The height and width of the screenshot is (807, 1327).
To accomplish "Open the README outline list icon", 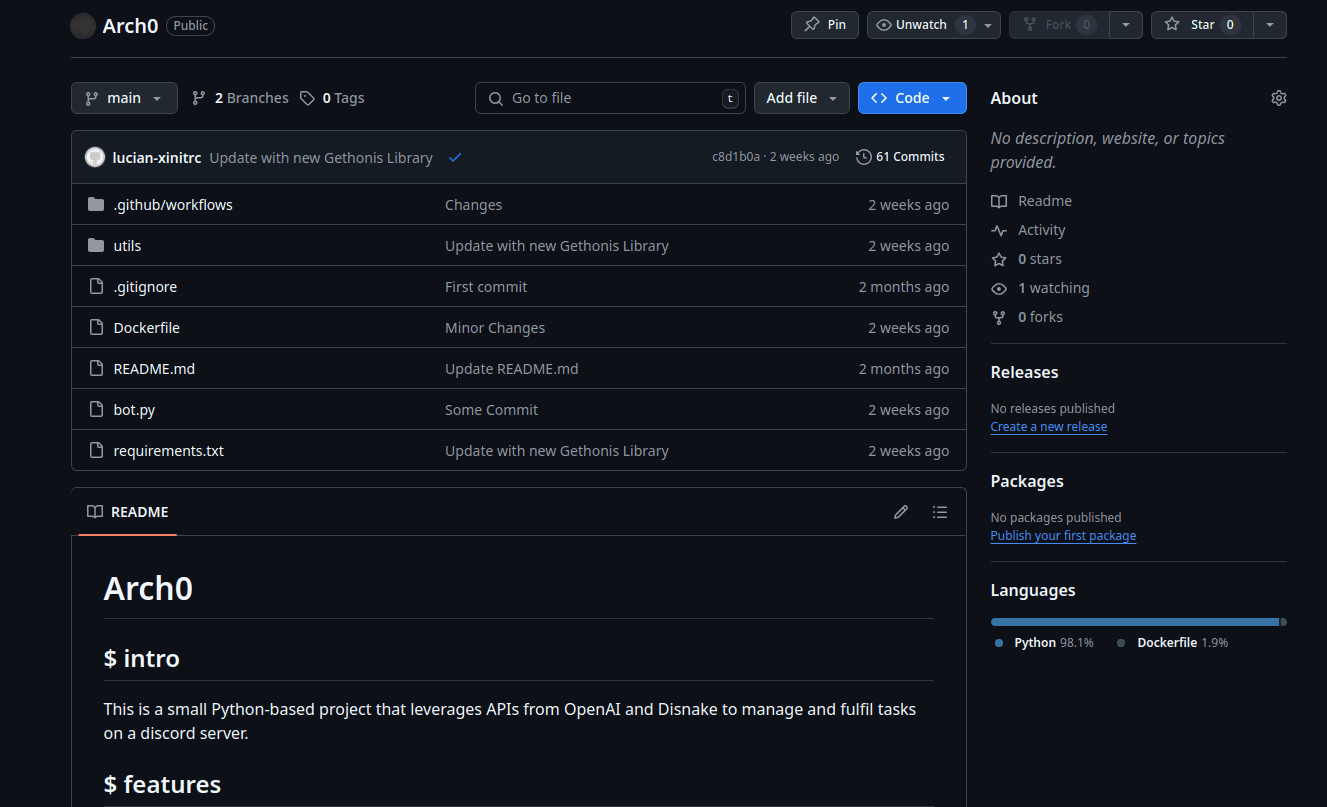I will (x=939, y=512).
